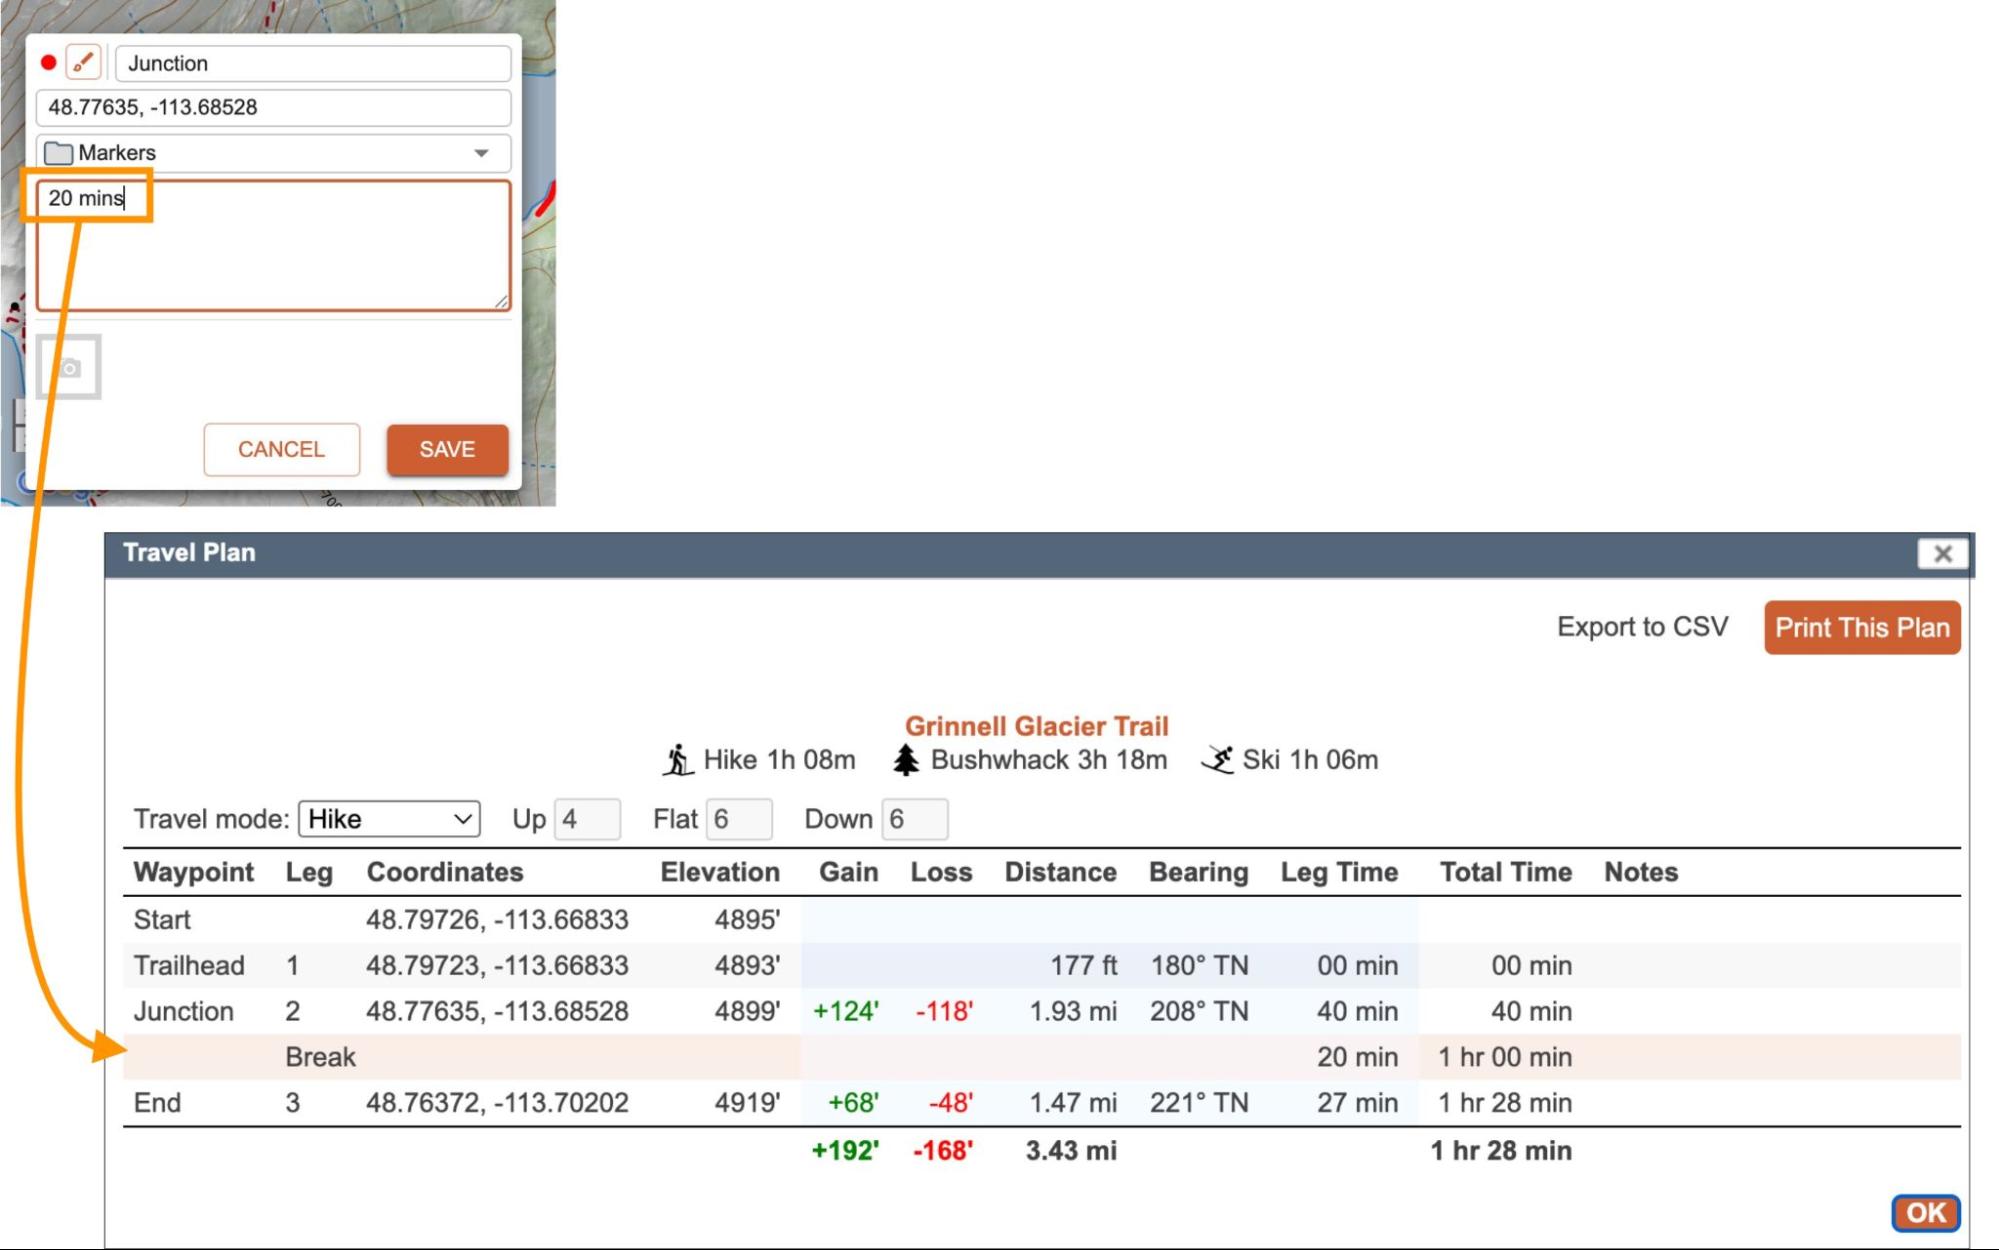This screenshot has height=1250, width=1999.
Task: Click the Markers folder icon
Action: pos(59,153)
